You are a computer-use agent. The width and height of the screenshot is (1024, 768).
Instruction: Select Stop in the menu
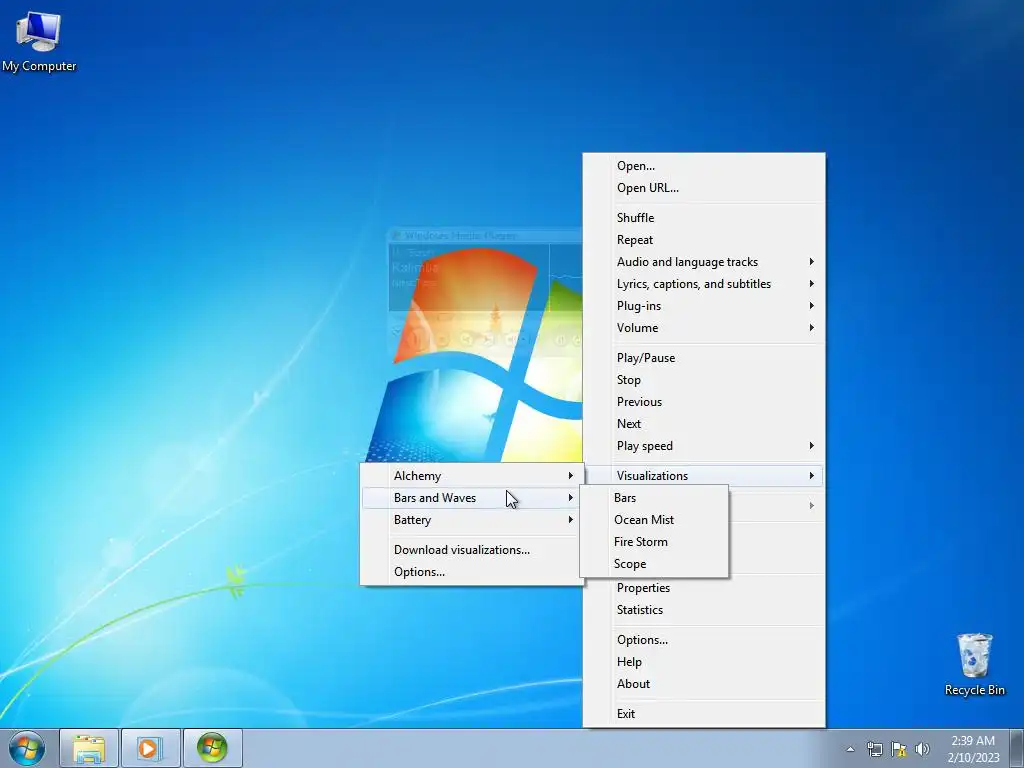(704, 380)
